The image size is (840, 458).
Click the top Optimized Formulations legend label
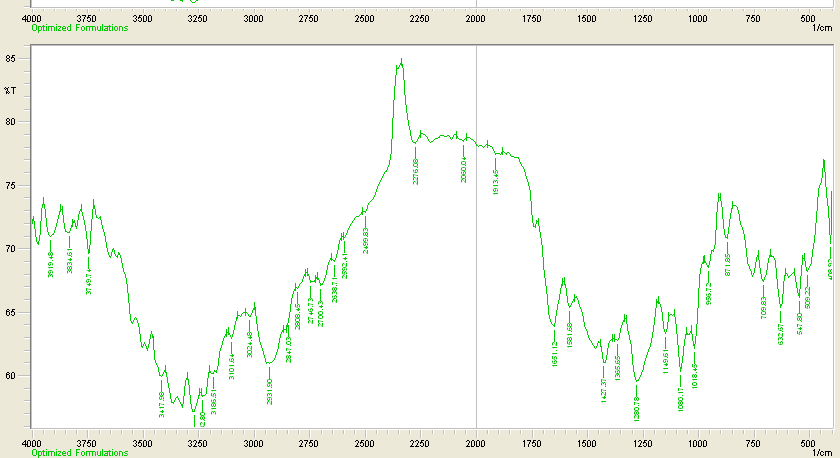click(x=80, y=28)
